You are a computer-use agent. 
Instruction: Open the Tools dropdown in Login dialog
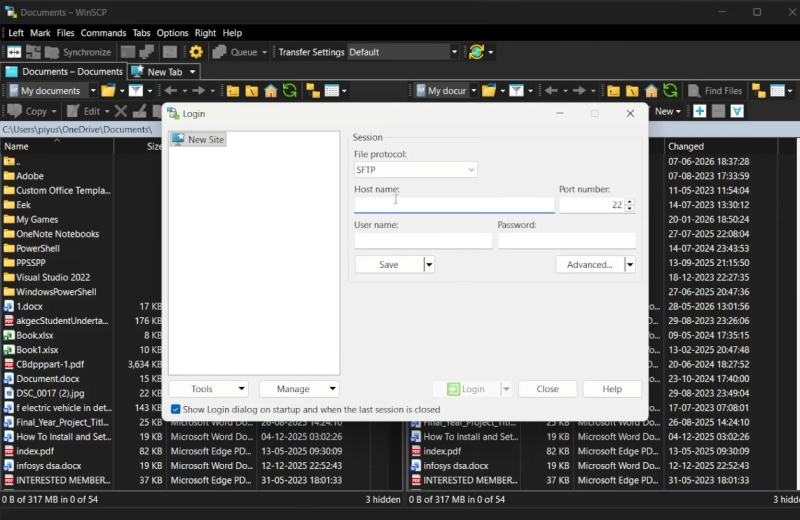[x=208, y=389]
